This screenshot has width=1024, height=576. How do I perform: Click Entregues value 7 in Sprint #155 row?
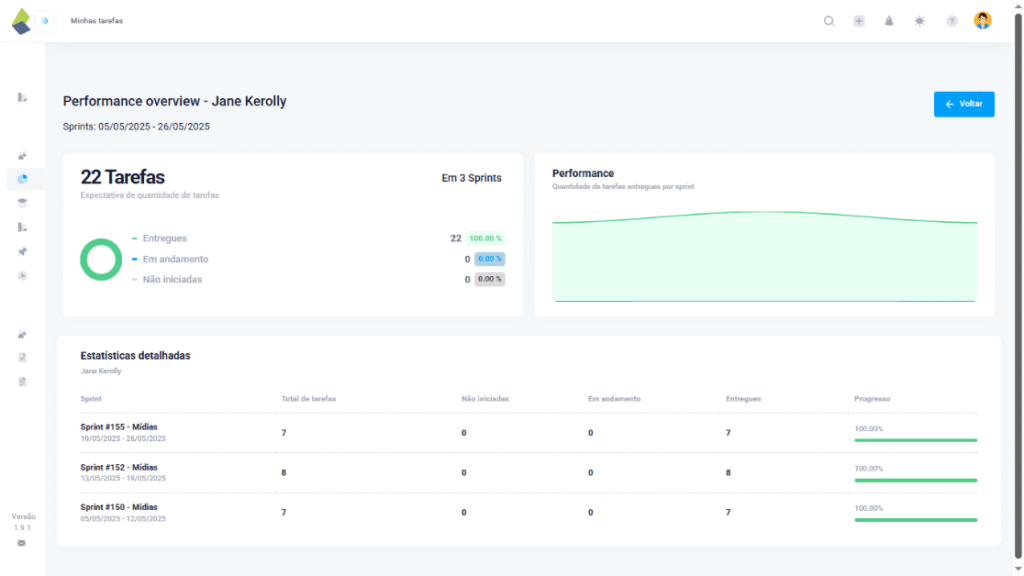tap(728, 433)
